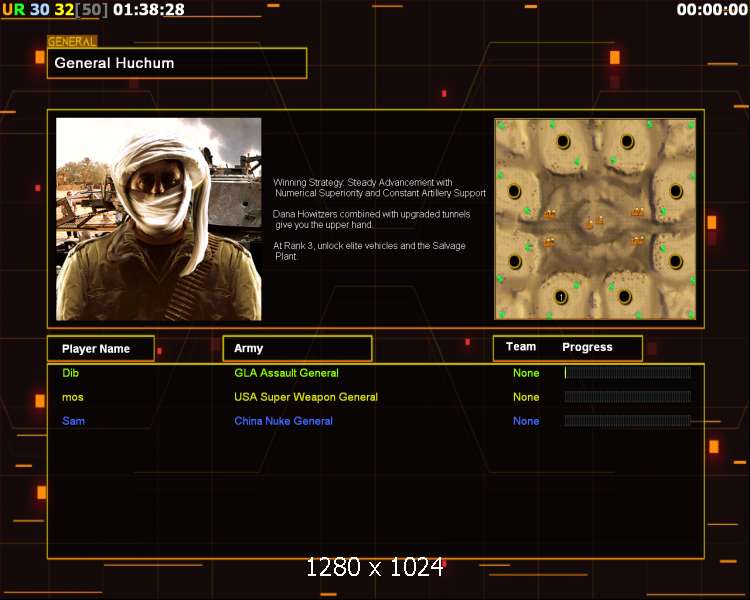Click the orange structures at the minimap center
The width and height of the screenshot is (750, 600).
click(594, 222)
